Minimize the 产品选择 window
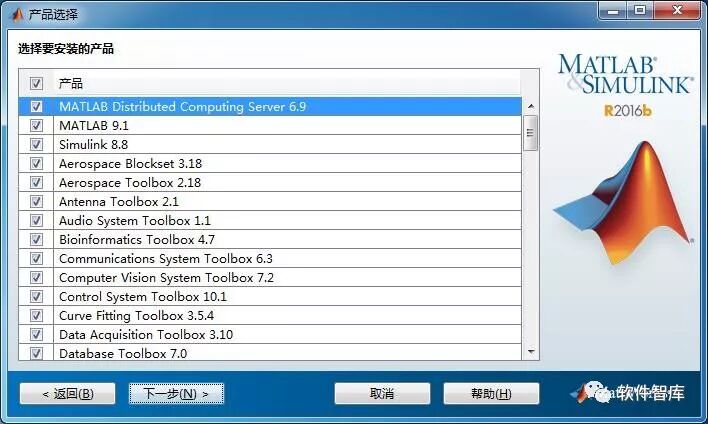This screenshot has width=708, height=424. coord(613,11)
